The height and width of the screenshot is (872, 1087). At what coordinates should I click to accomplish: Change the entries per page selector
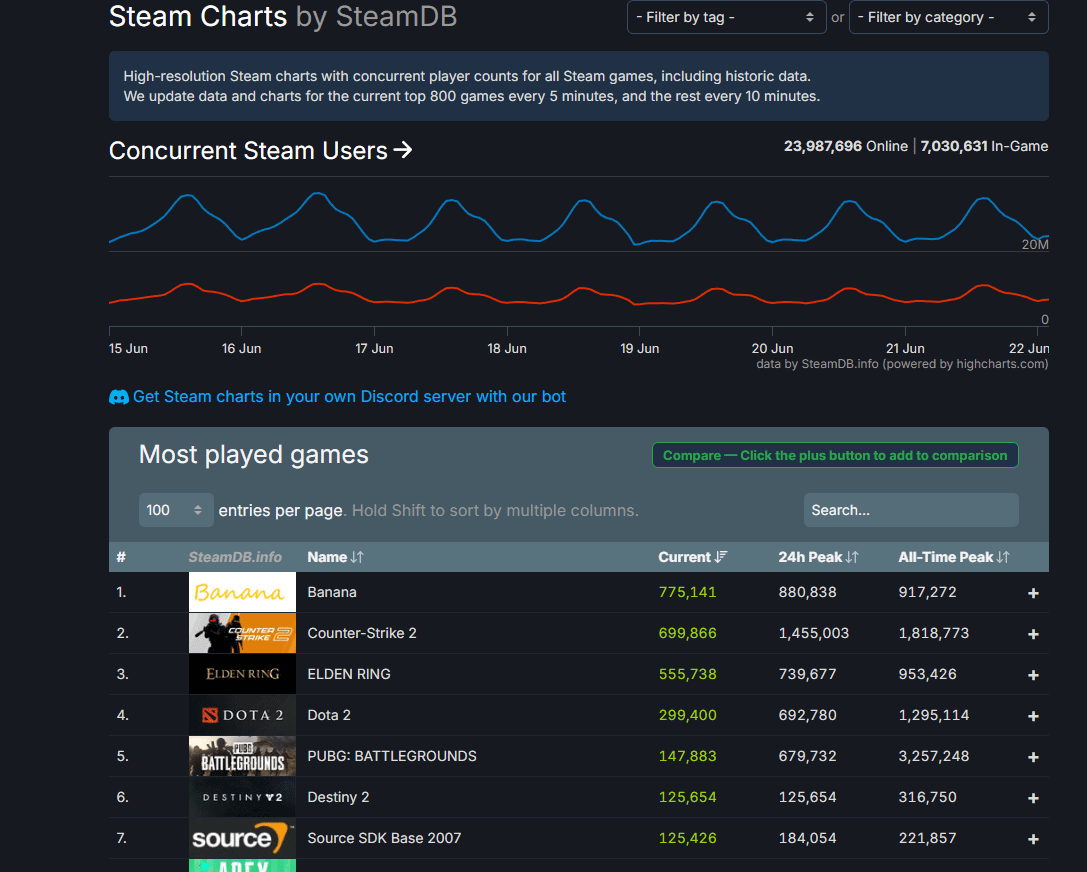(176, 510)
